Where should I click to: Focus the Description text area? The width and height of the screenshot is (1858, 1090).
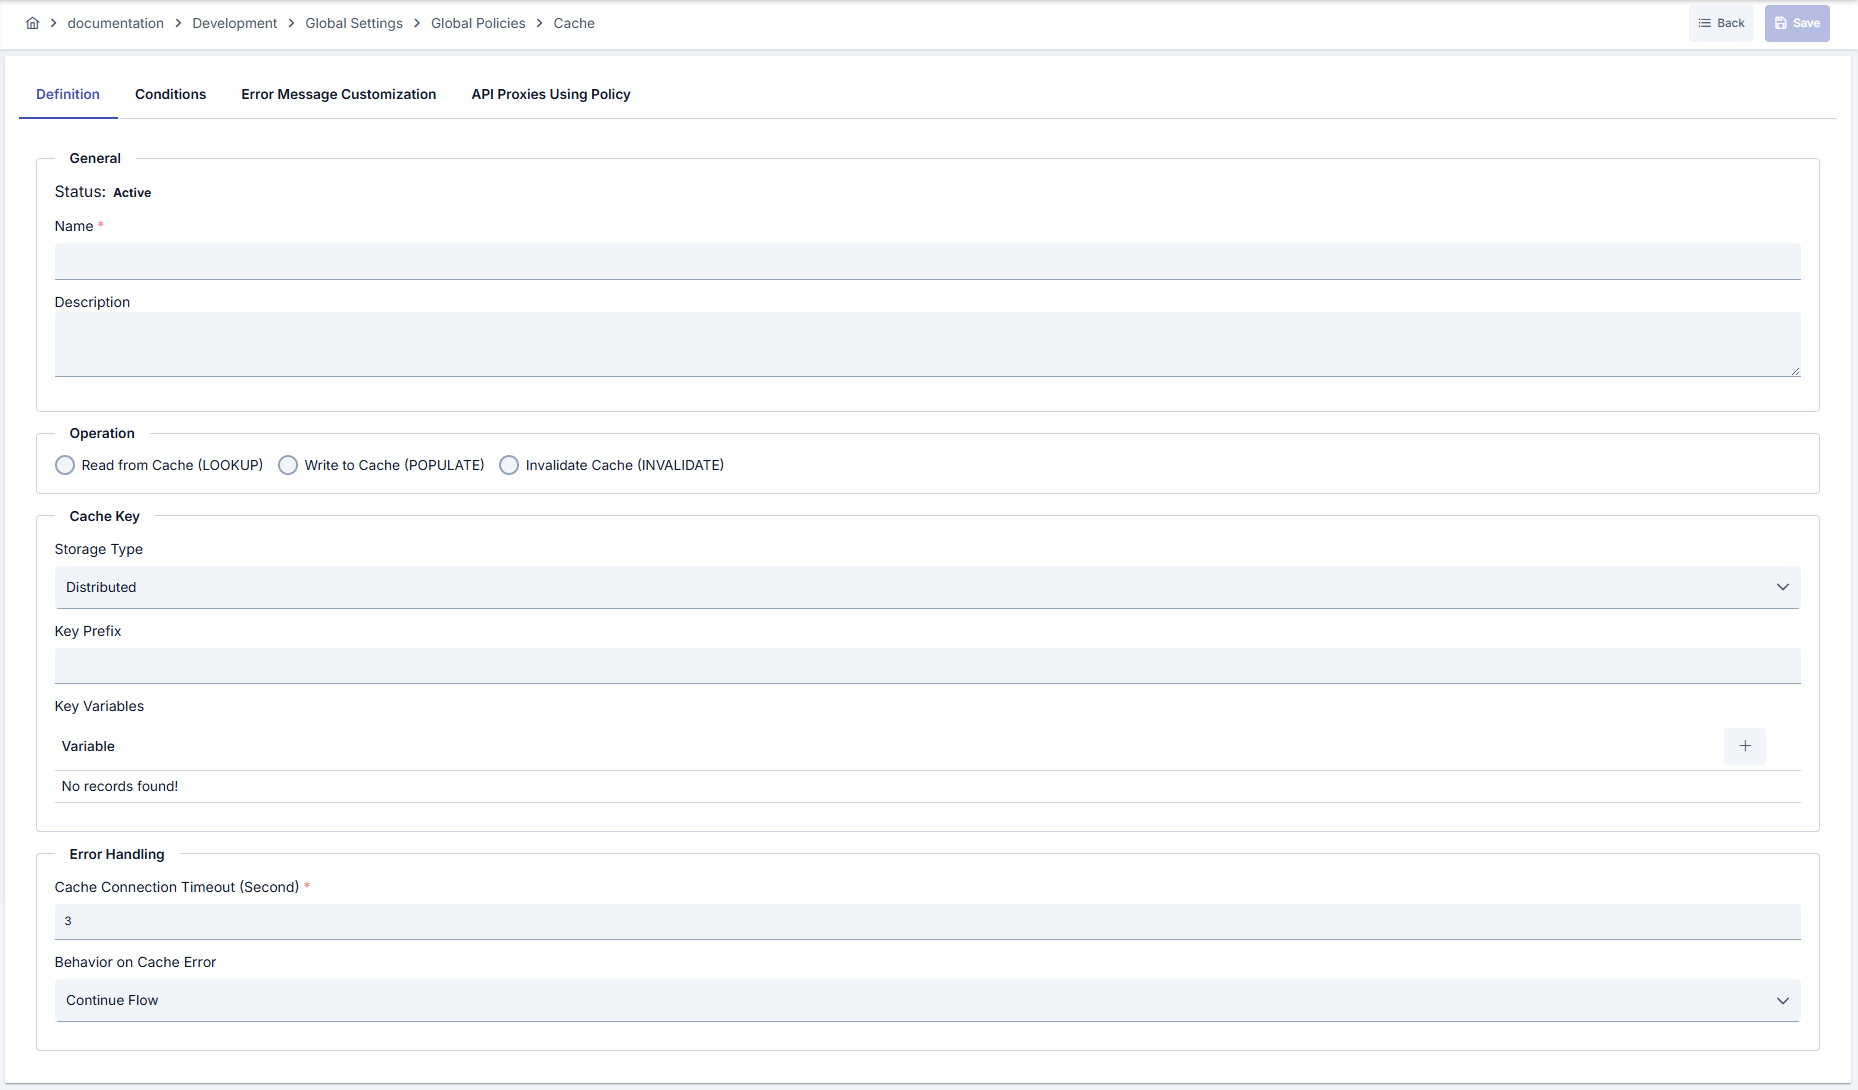pos(927,344)
